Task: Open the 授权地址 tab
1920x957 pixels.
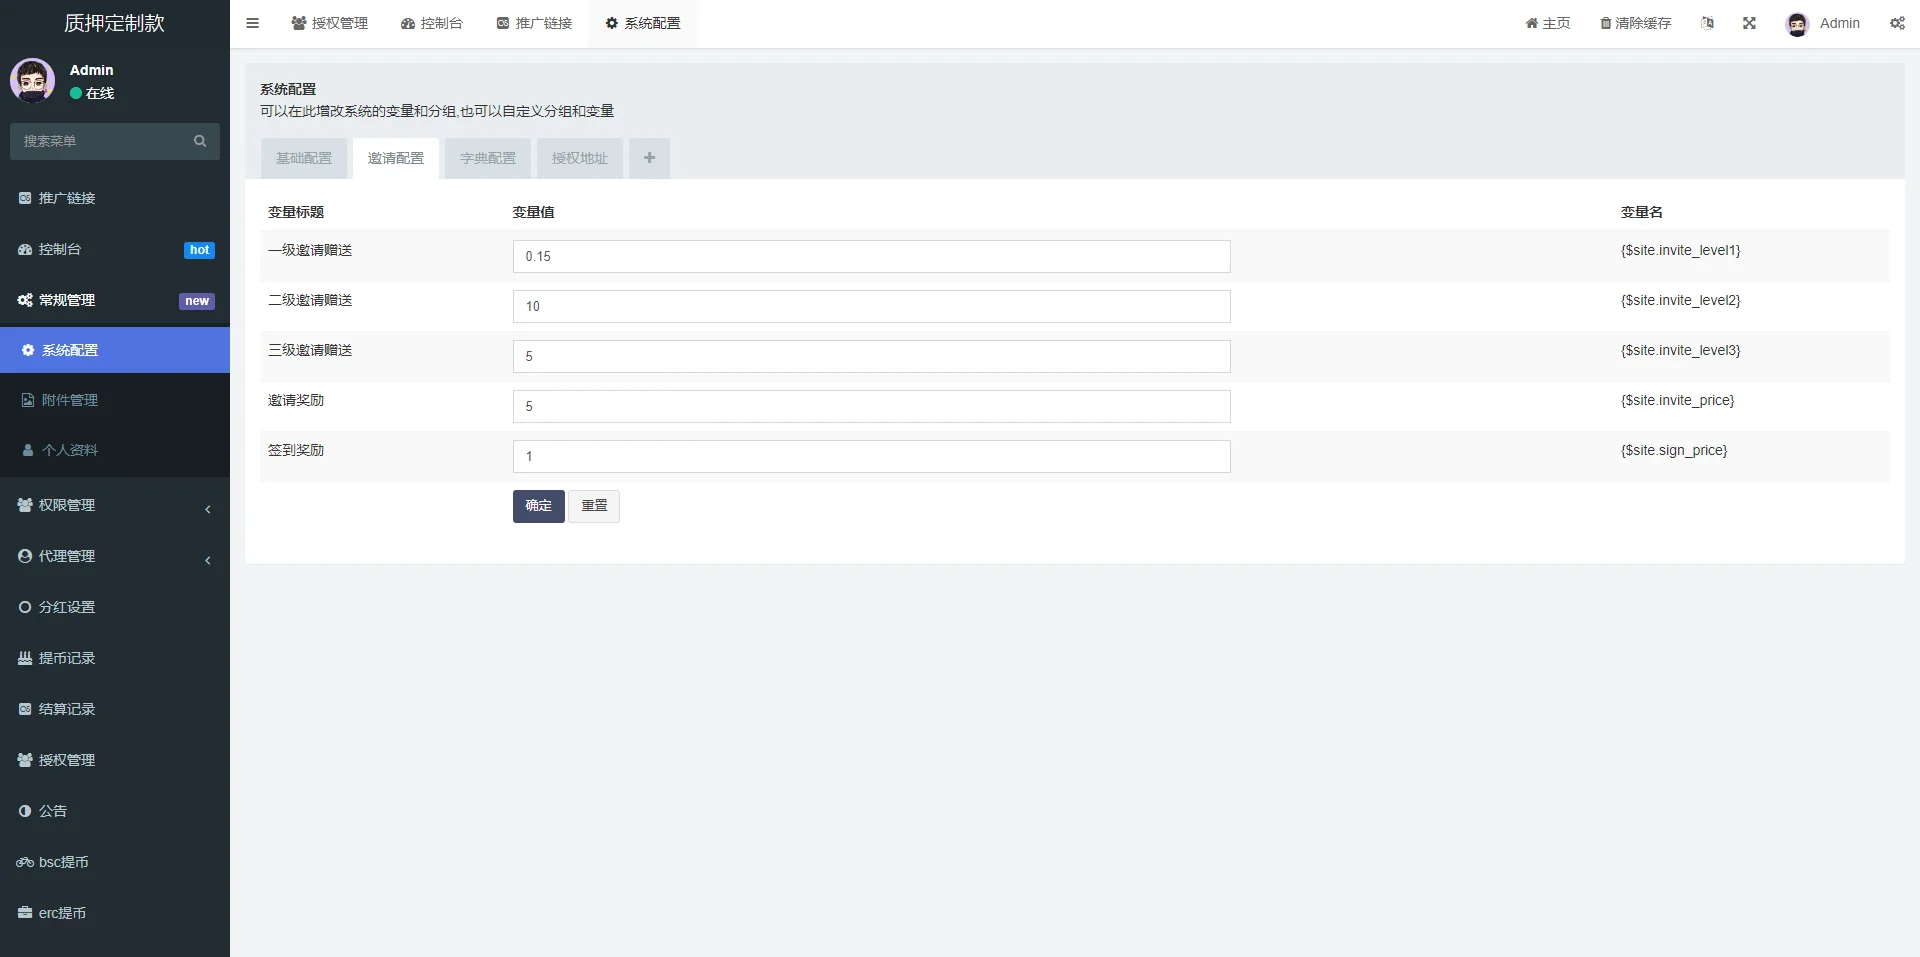Action: [580, 158]
